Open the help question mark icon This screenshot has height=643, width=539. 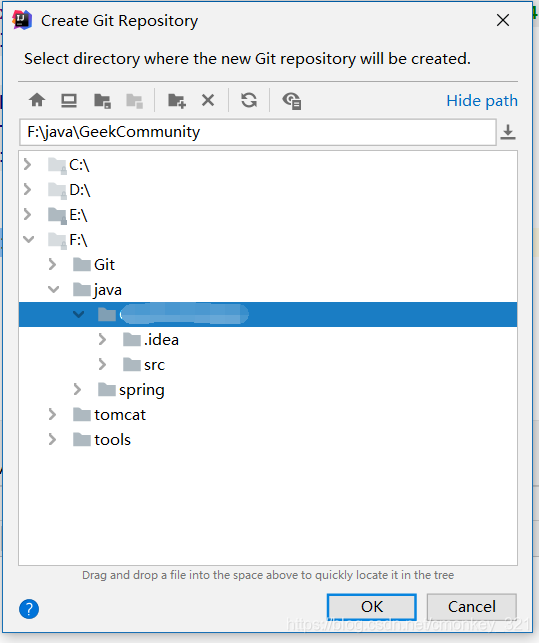[x=29, y=609]
